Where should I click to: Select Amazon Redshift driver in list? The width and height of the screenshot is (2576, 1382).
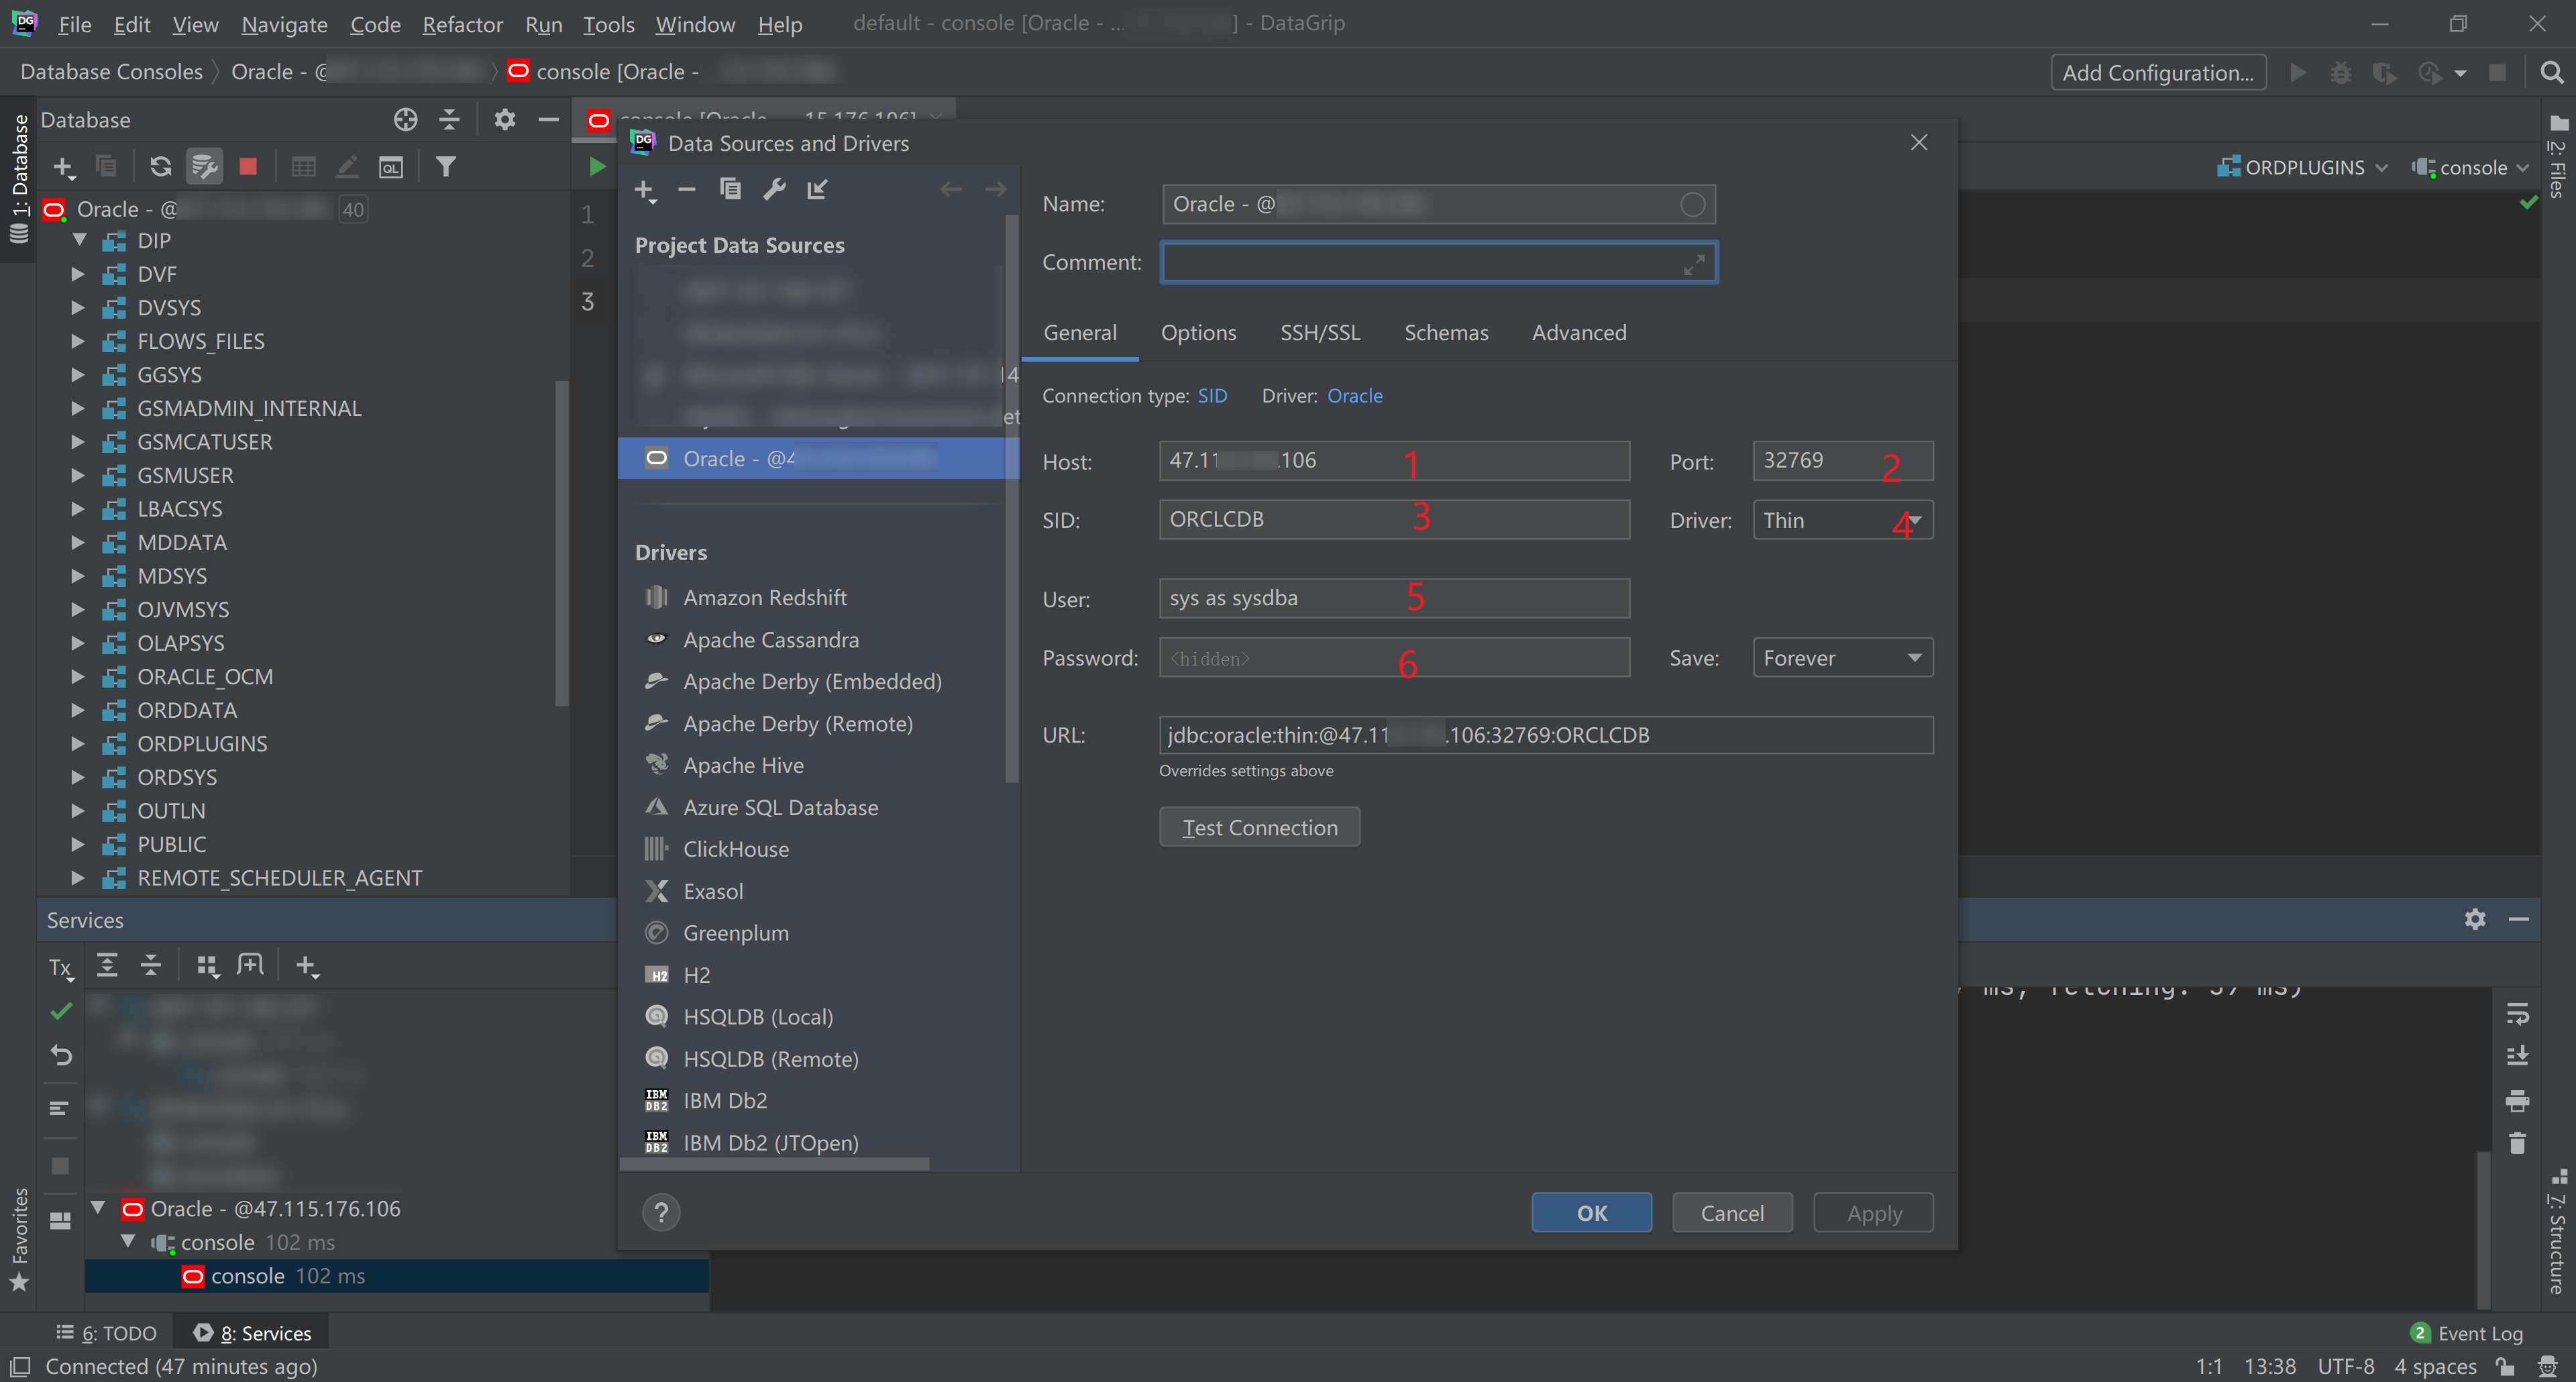pyautogui.click(x=764, y=598)
